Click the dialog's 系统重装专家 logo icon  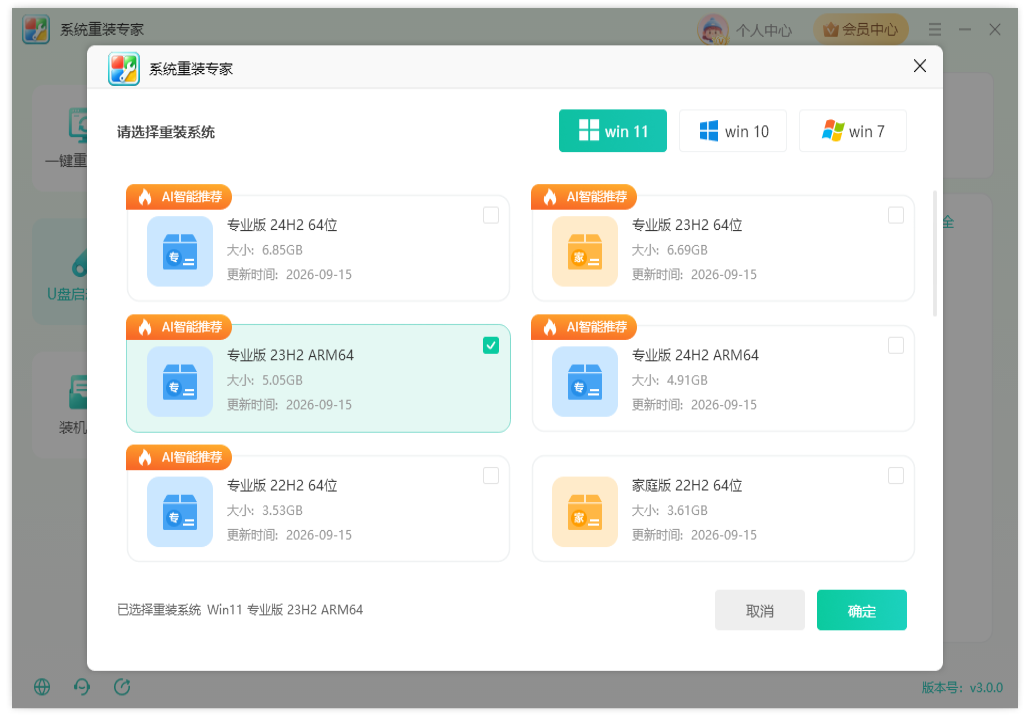(123, 68)
